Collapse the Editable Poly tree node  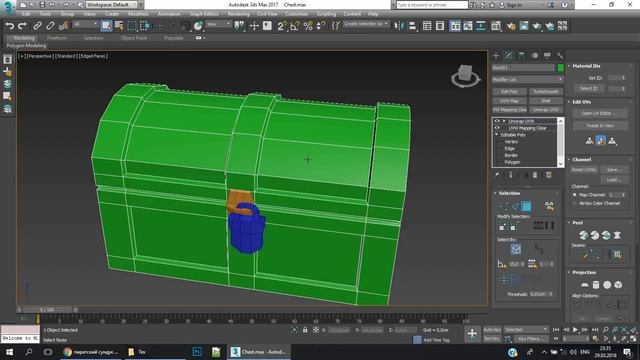(497, 135)
